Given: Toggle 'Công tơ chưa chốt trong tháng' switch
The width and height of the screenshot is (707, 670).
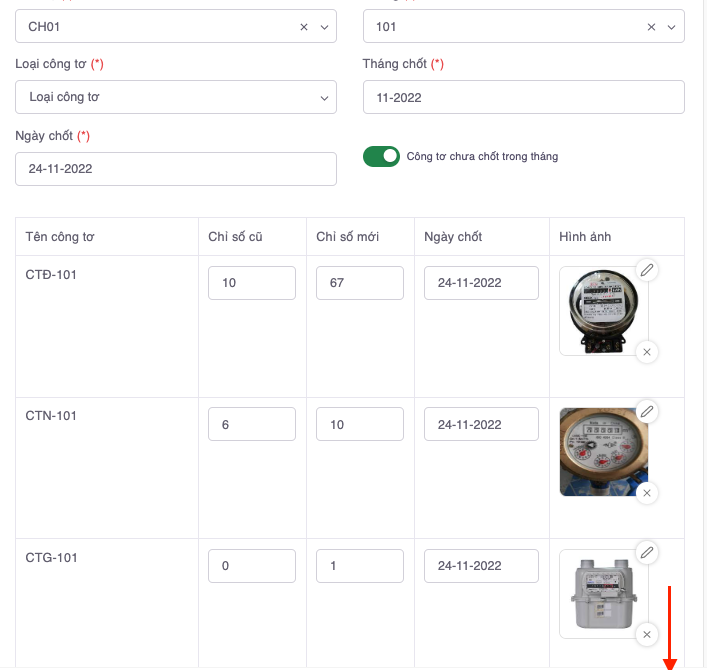Looking at the screenshot, I should click(381, 157).
